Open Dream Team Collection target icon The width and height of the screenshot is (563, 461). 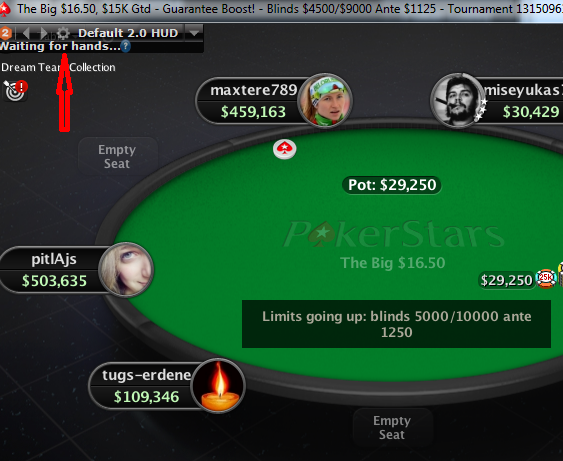point(15,90)
